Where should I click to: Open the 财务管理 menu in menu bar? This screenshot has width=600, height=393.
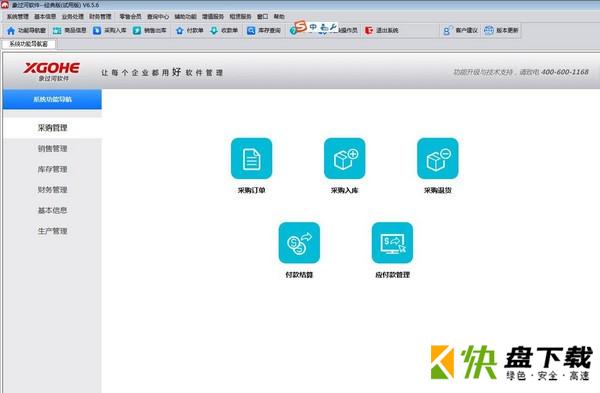point(100,16)
